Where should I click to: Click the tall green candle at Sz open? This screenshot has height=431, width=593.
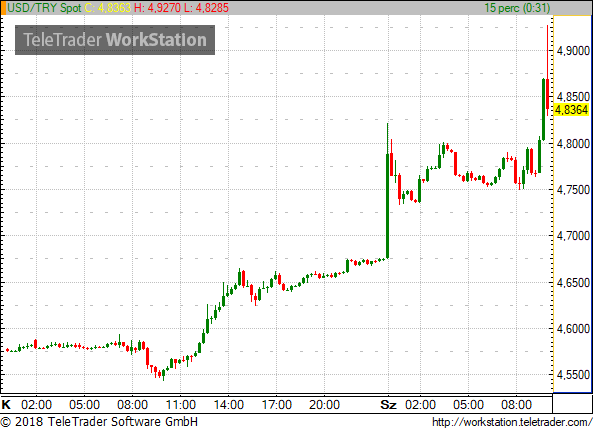tap(387, 206)
